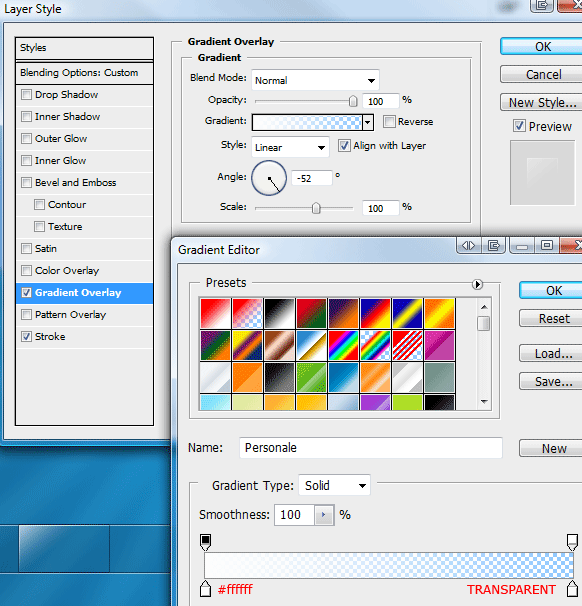This screenshot has width=582, height=606.
Task: Open the gradient Style dropdown showing Linear
Action: pyautogui.click(x=290, y=147)
